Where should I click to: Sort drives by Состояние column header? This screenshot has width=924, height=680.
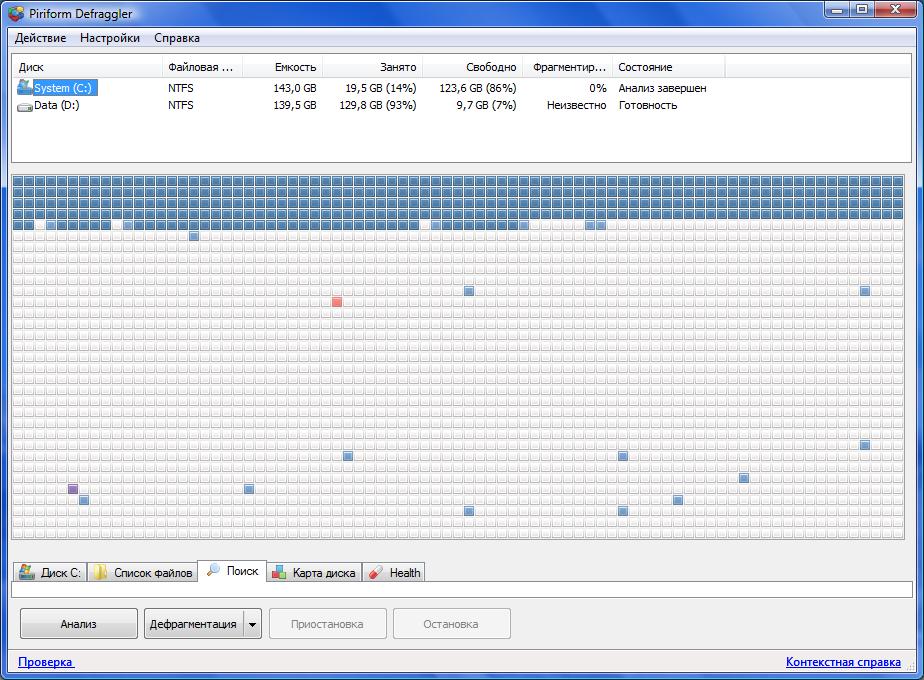coord(645,67)
